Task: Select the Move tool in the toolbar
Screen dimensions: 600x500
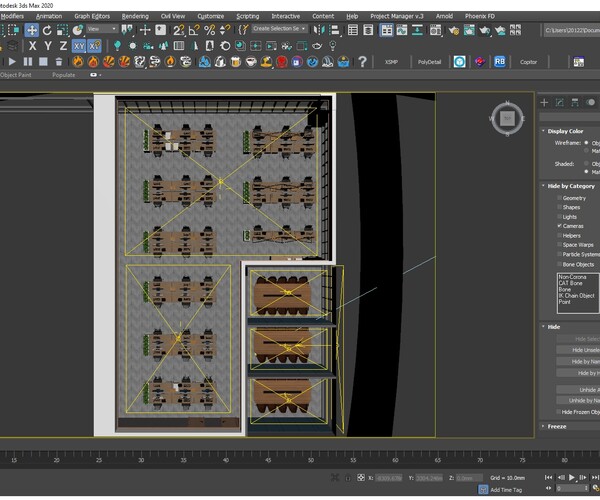Action: (x=32, y=30)
